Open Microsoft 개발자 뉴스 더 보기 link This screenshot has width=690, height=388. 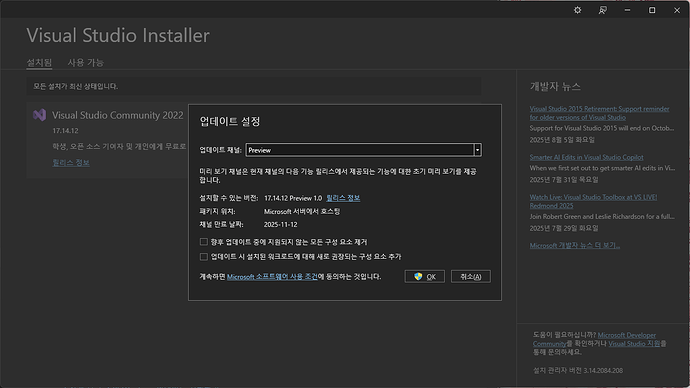(x=575, y=245)
